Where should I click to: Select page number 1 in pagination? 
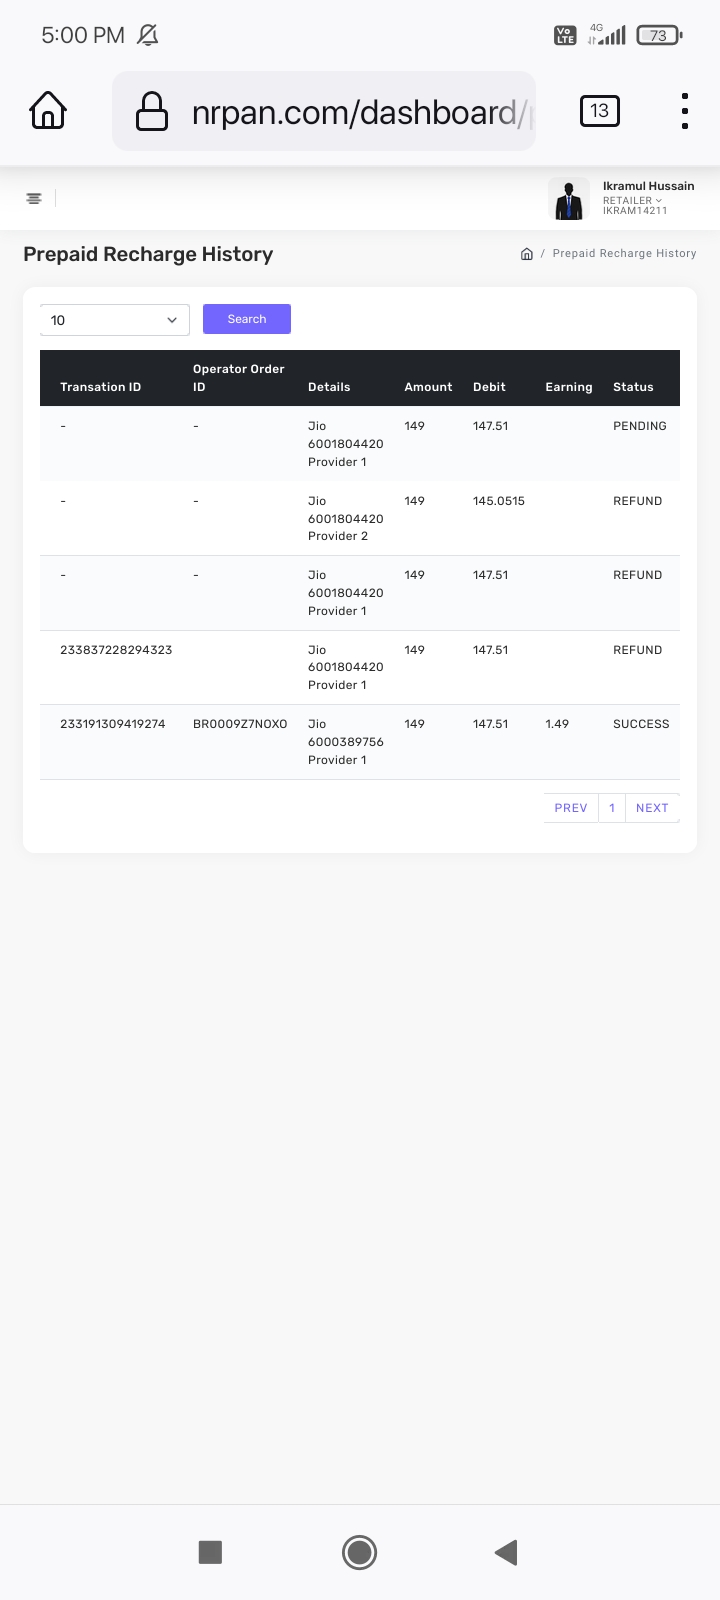[612, 808]
